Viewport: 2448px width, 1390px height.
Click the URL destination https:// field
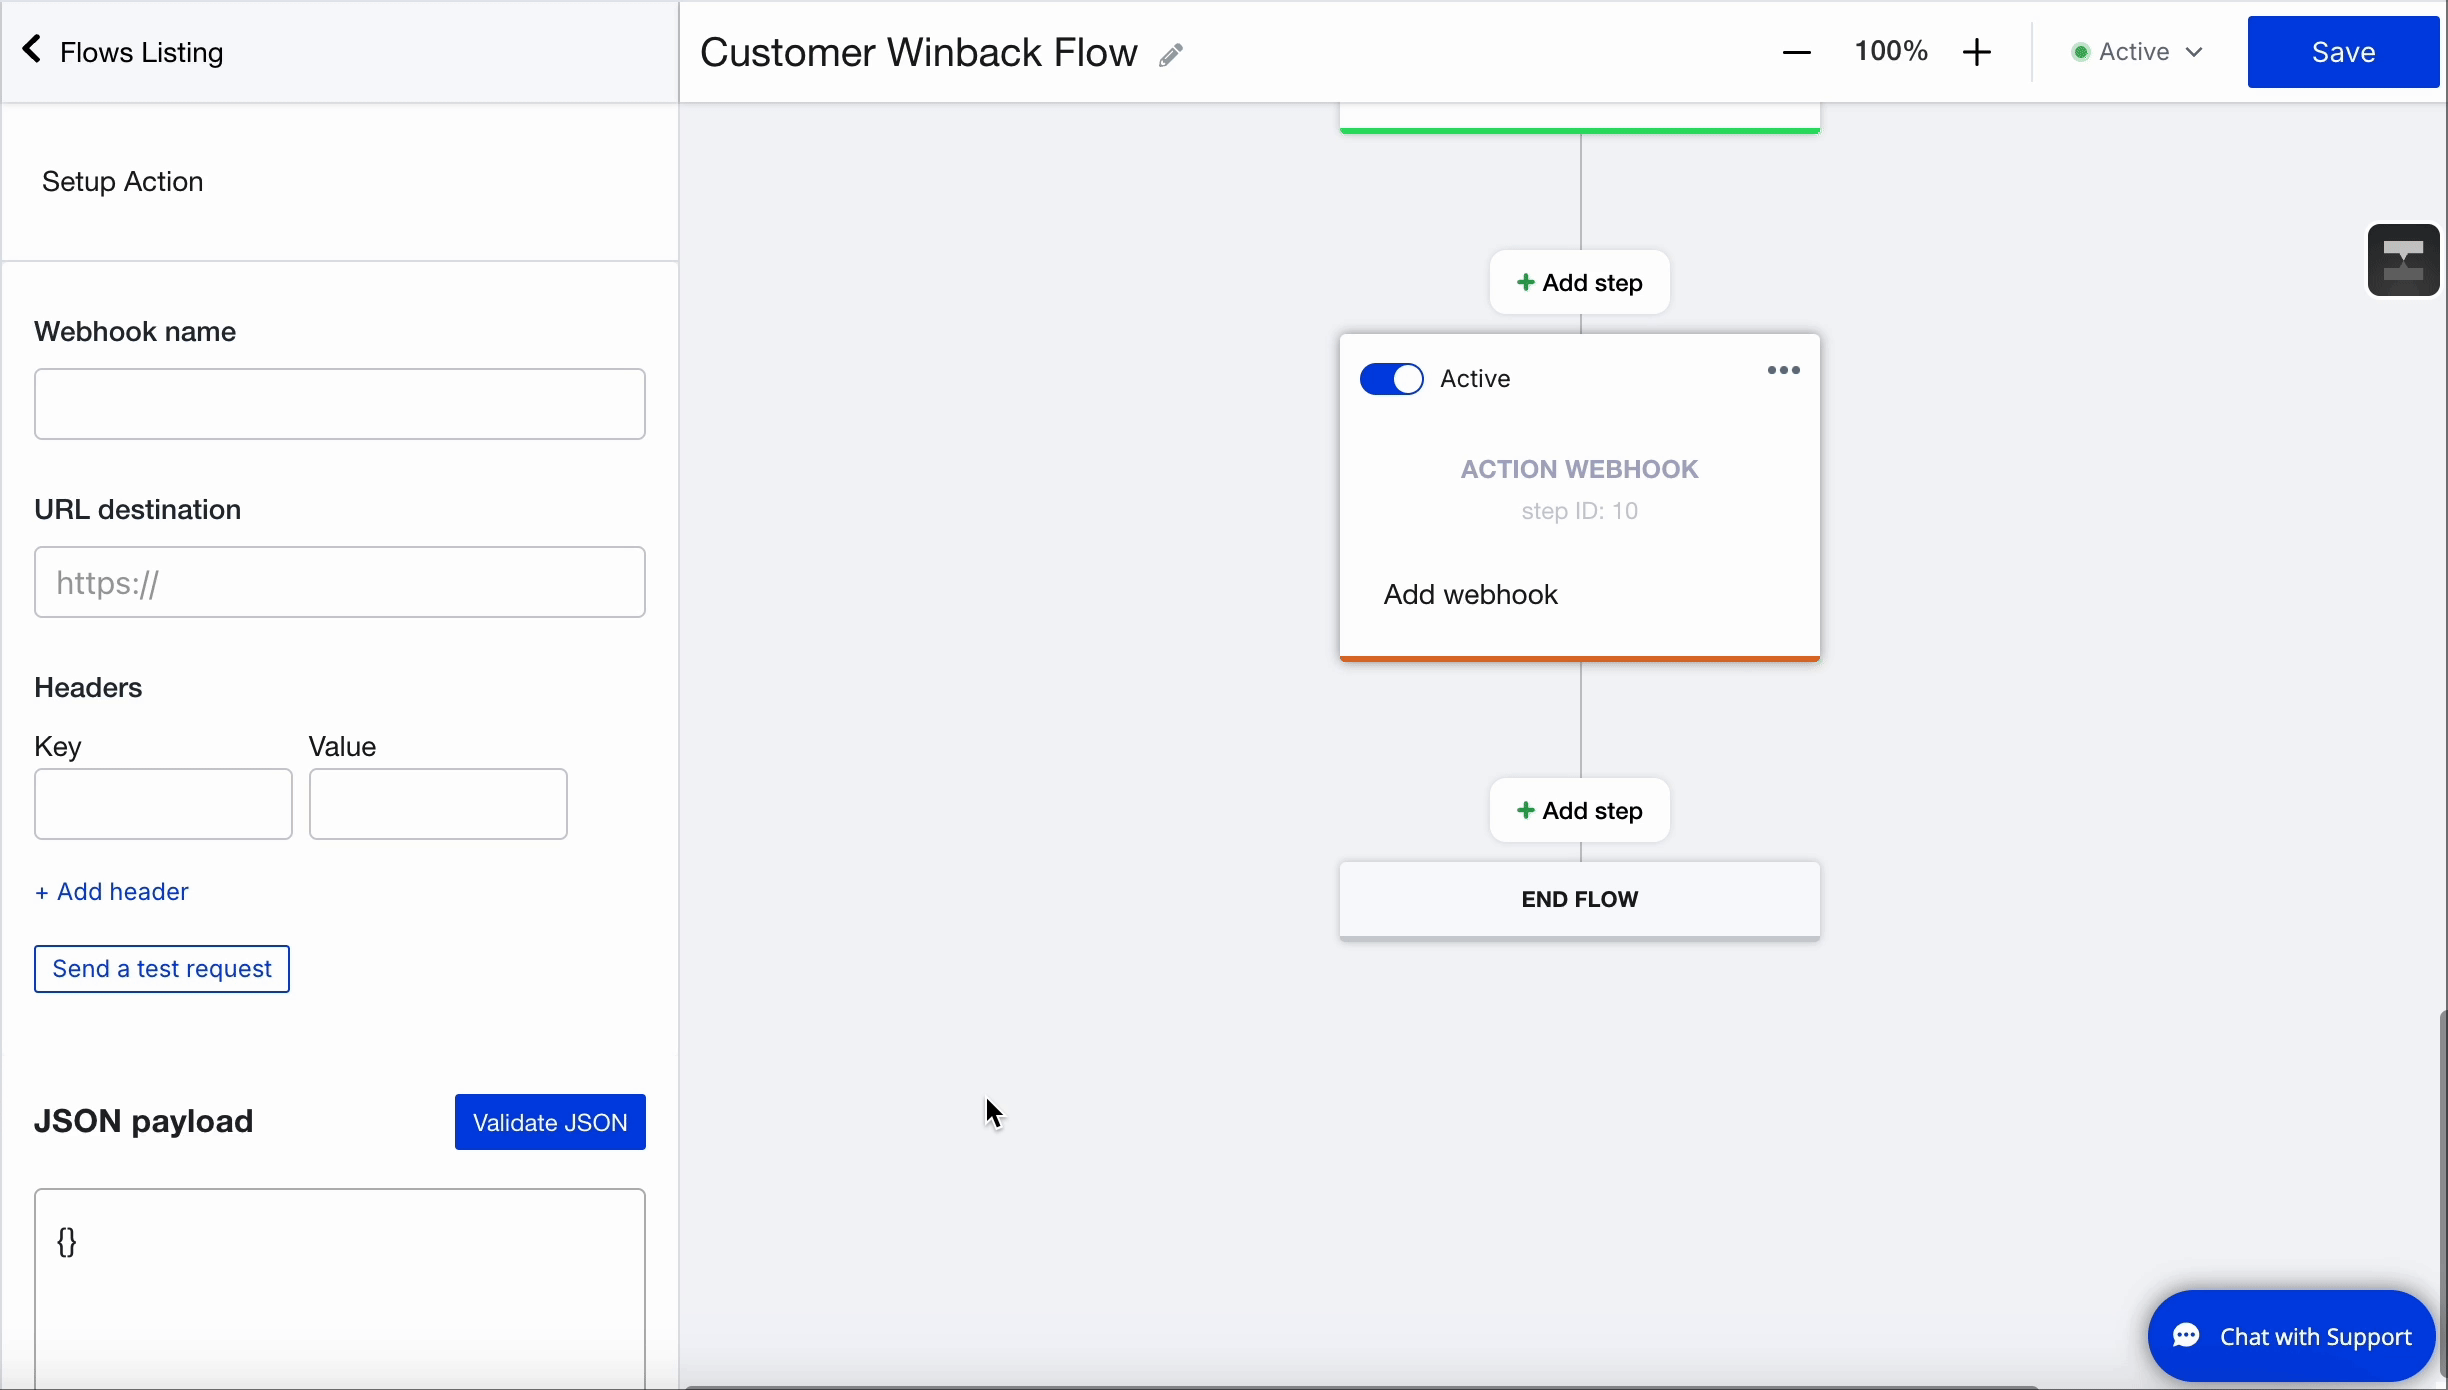click(339, 582)
